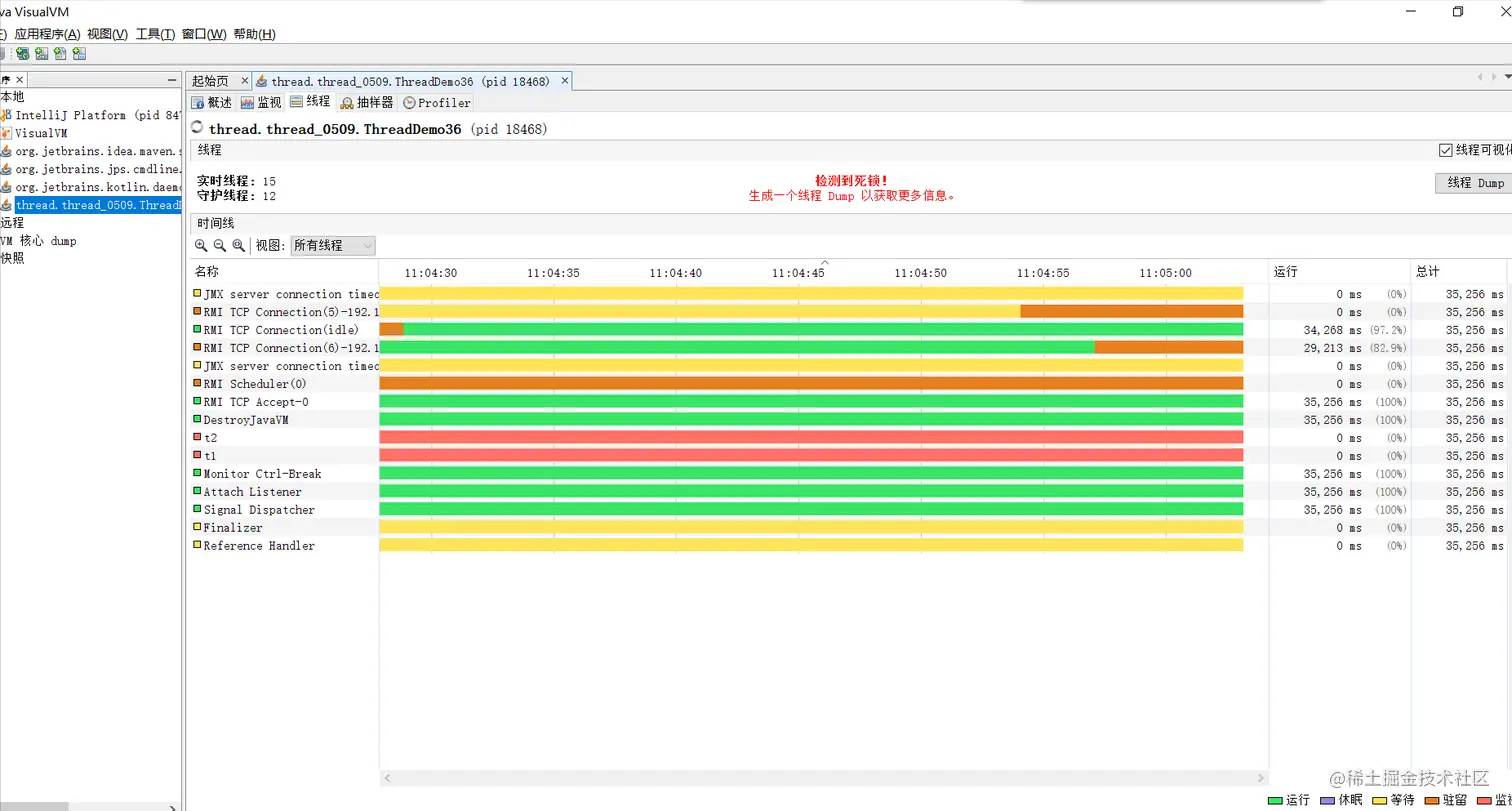1512x811 pixels.
Task: Sort threads by the 运行 column header
Action: point(1339,271)
